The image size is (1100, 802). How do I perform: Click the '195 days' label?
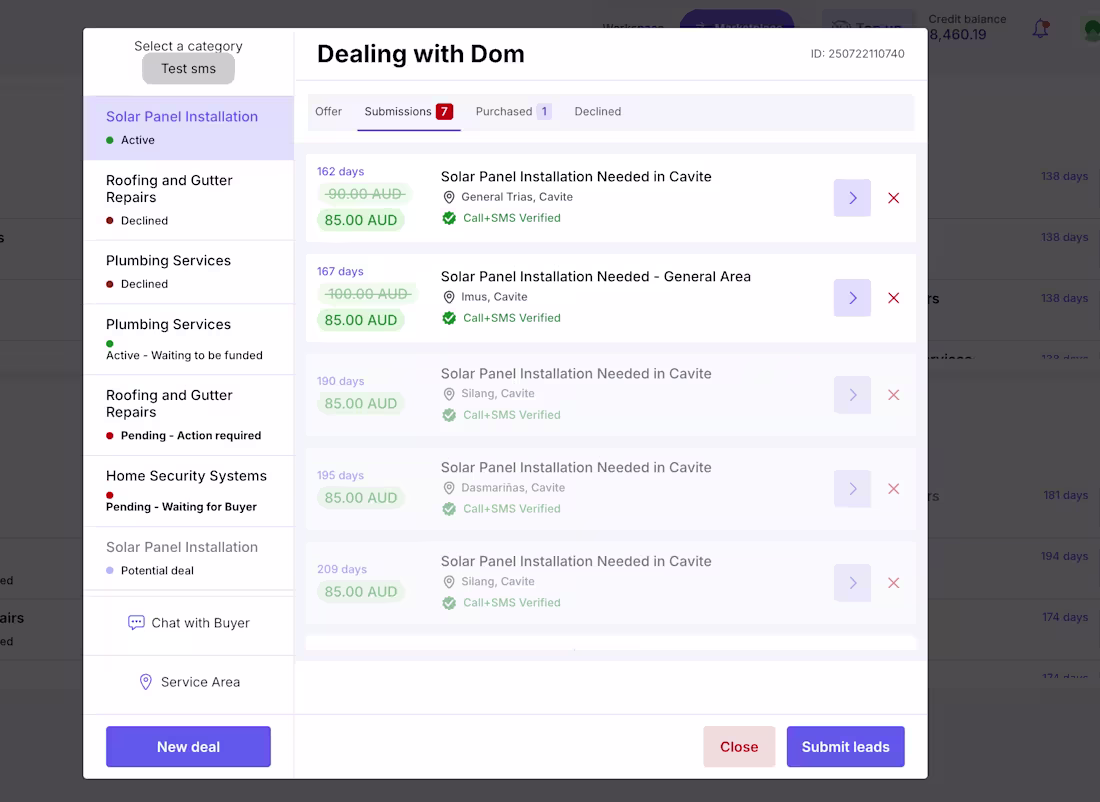340,475
